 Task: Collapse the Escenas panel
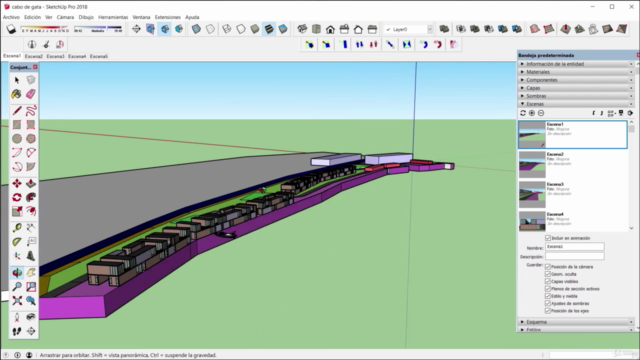tap(576, 104)
